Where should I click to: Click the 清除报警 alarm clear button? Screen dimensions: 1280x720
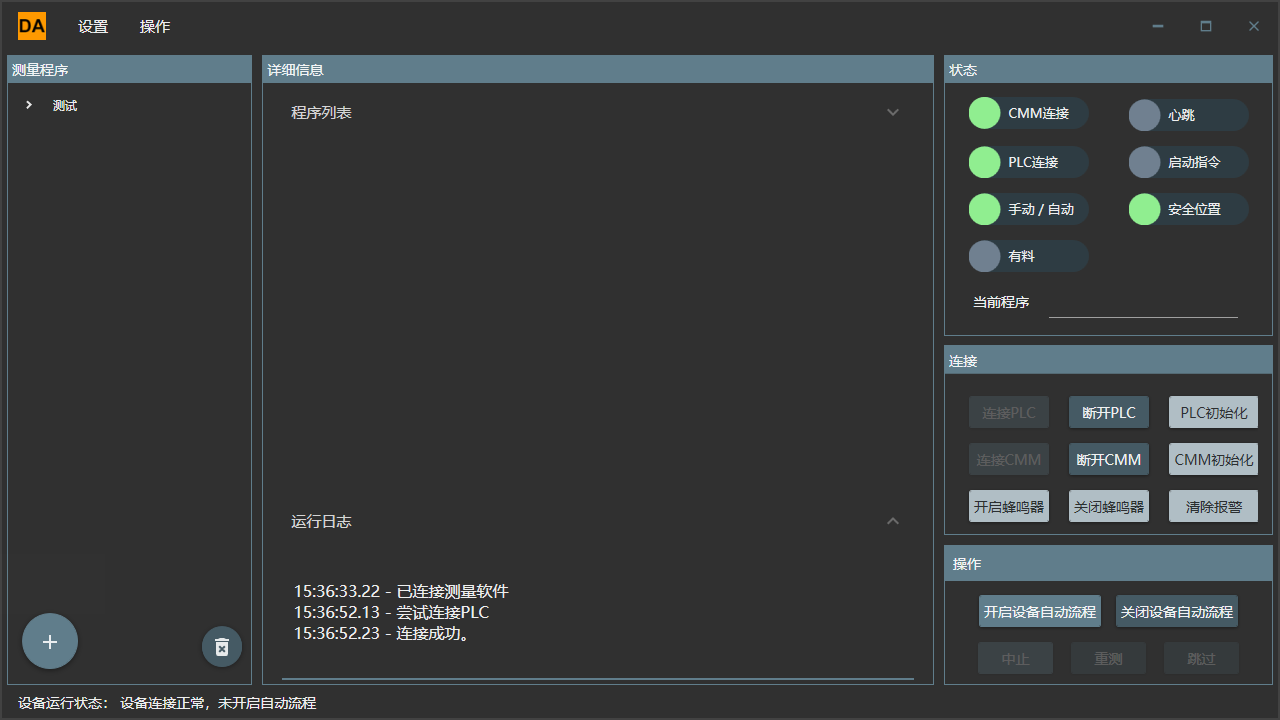click(1213, 505)
